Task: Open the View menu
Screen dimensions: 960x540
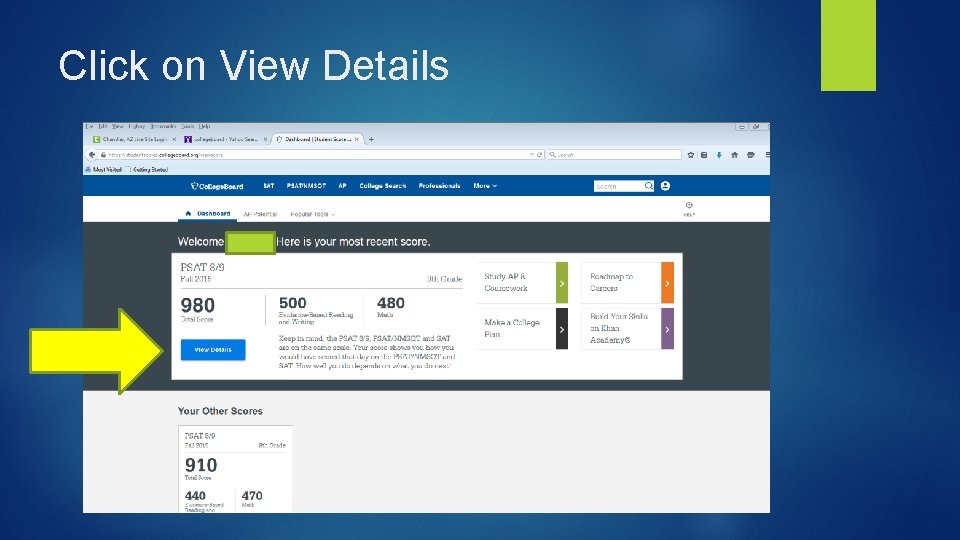Action: (118, 127)
